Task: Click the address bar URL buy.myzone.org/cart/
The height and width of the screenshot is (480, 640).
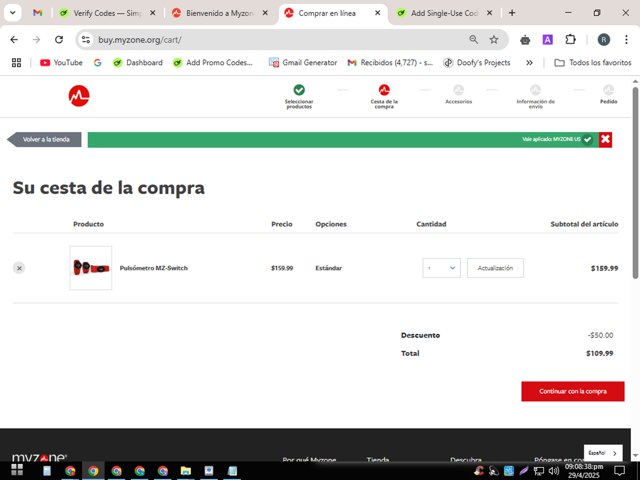Action: tap(140, 40)
